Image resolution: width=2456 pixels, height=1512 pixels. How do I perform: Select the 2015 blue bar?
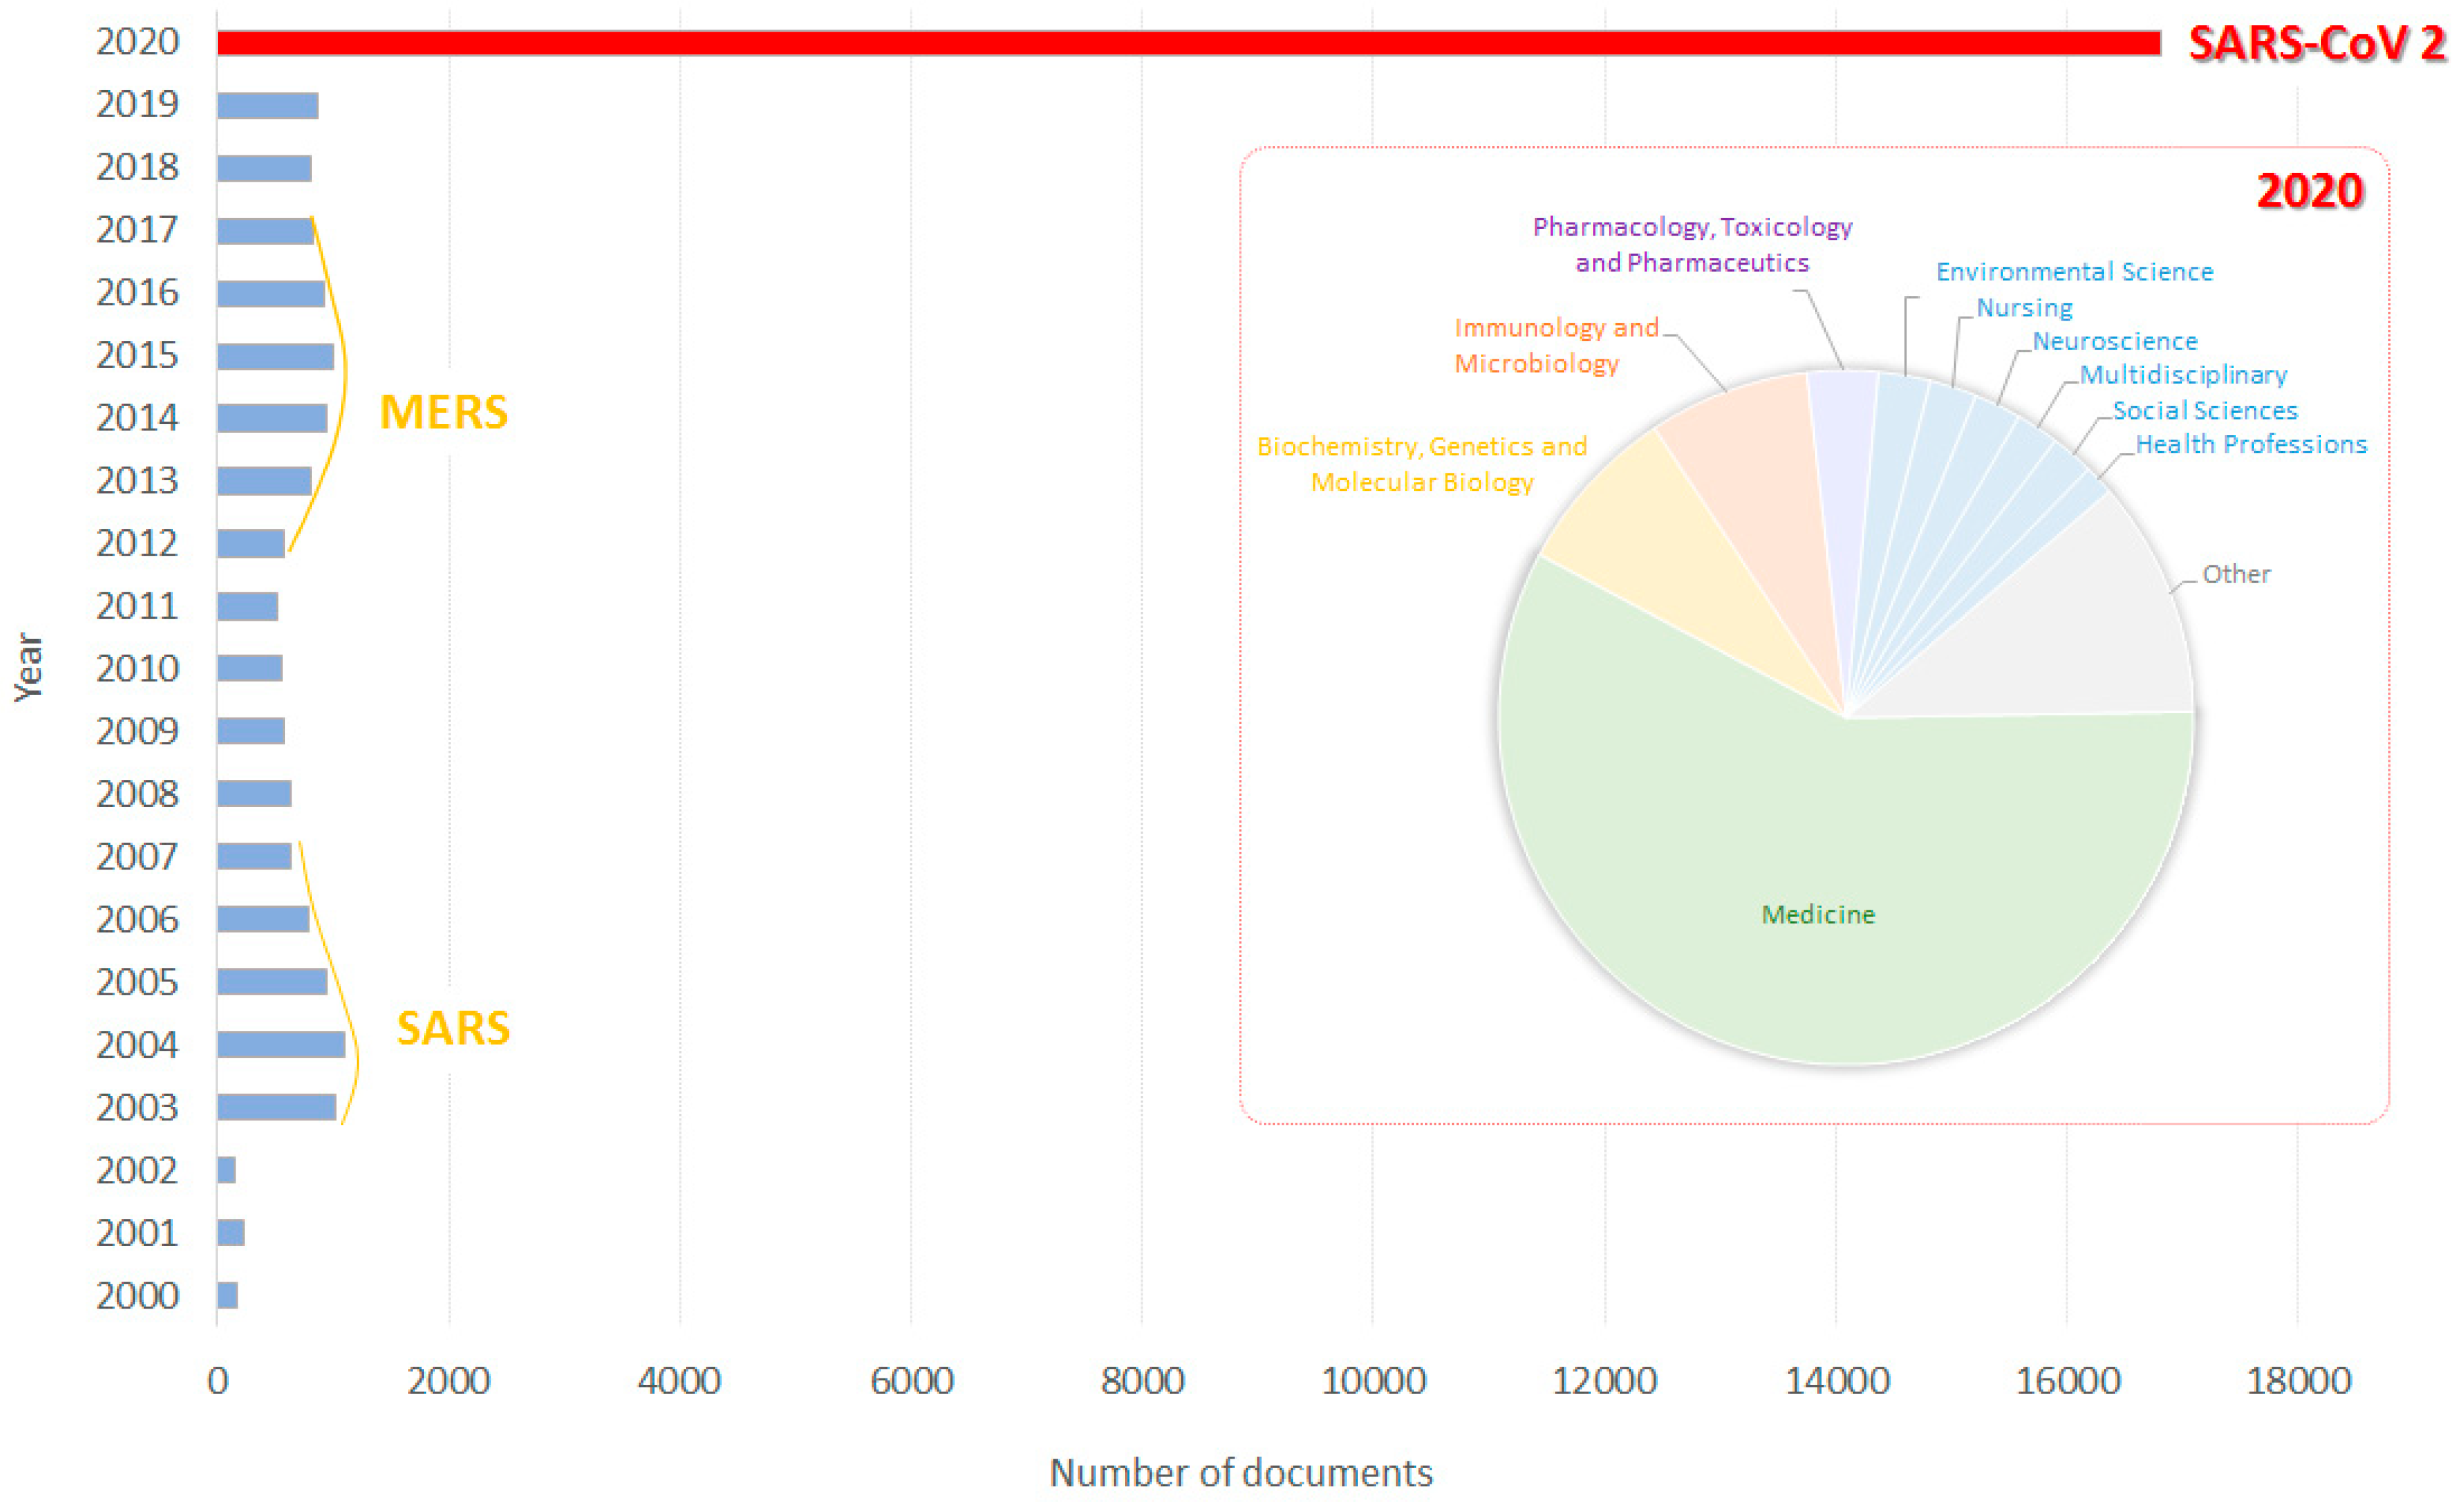pyautogui.click(x=275, y=356)
